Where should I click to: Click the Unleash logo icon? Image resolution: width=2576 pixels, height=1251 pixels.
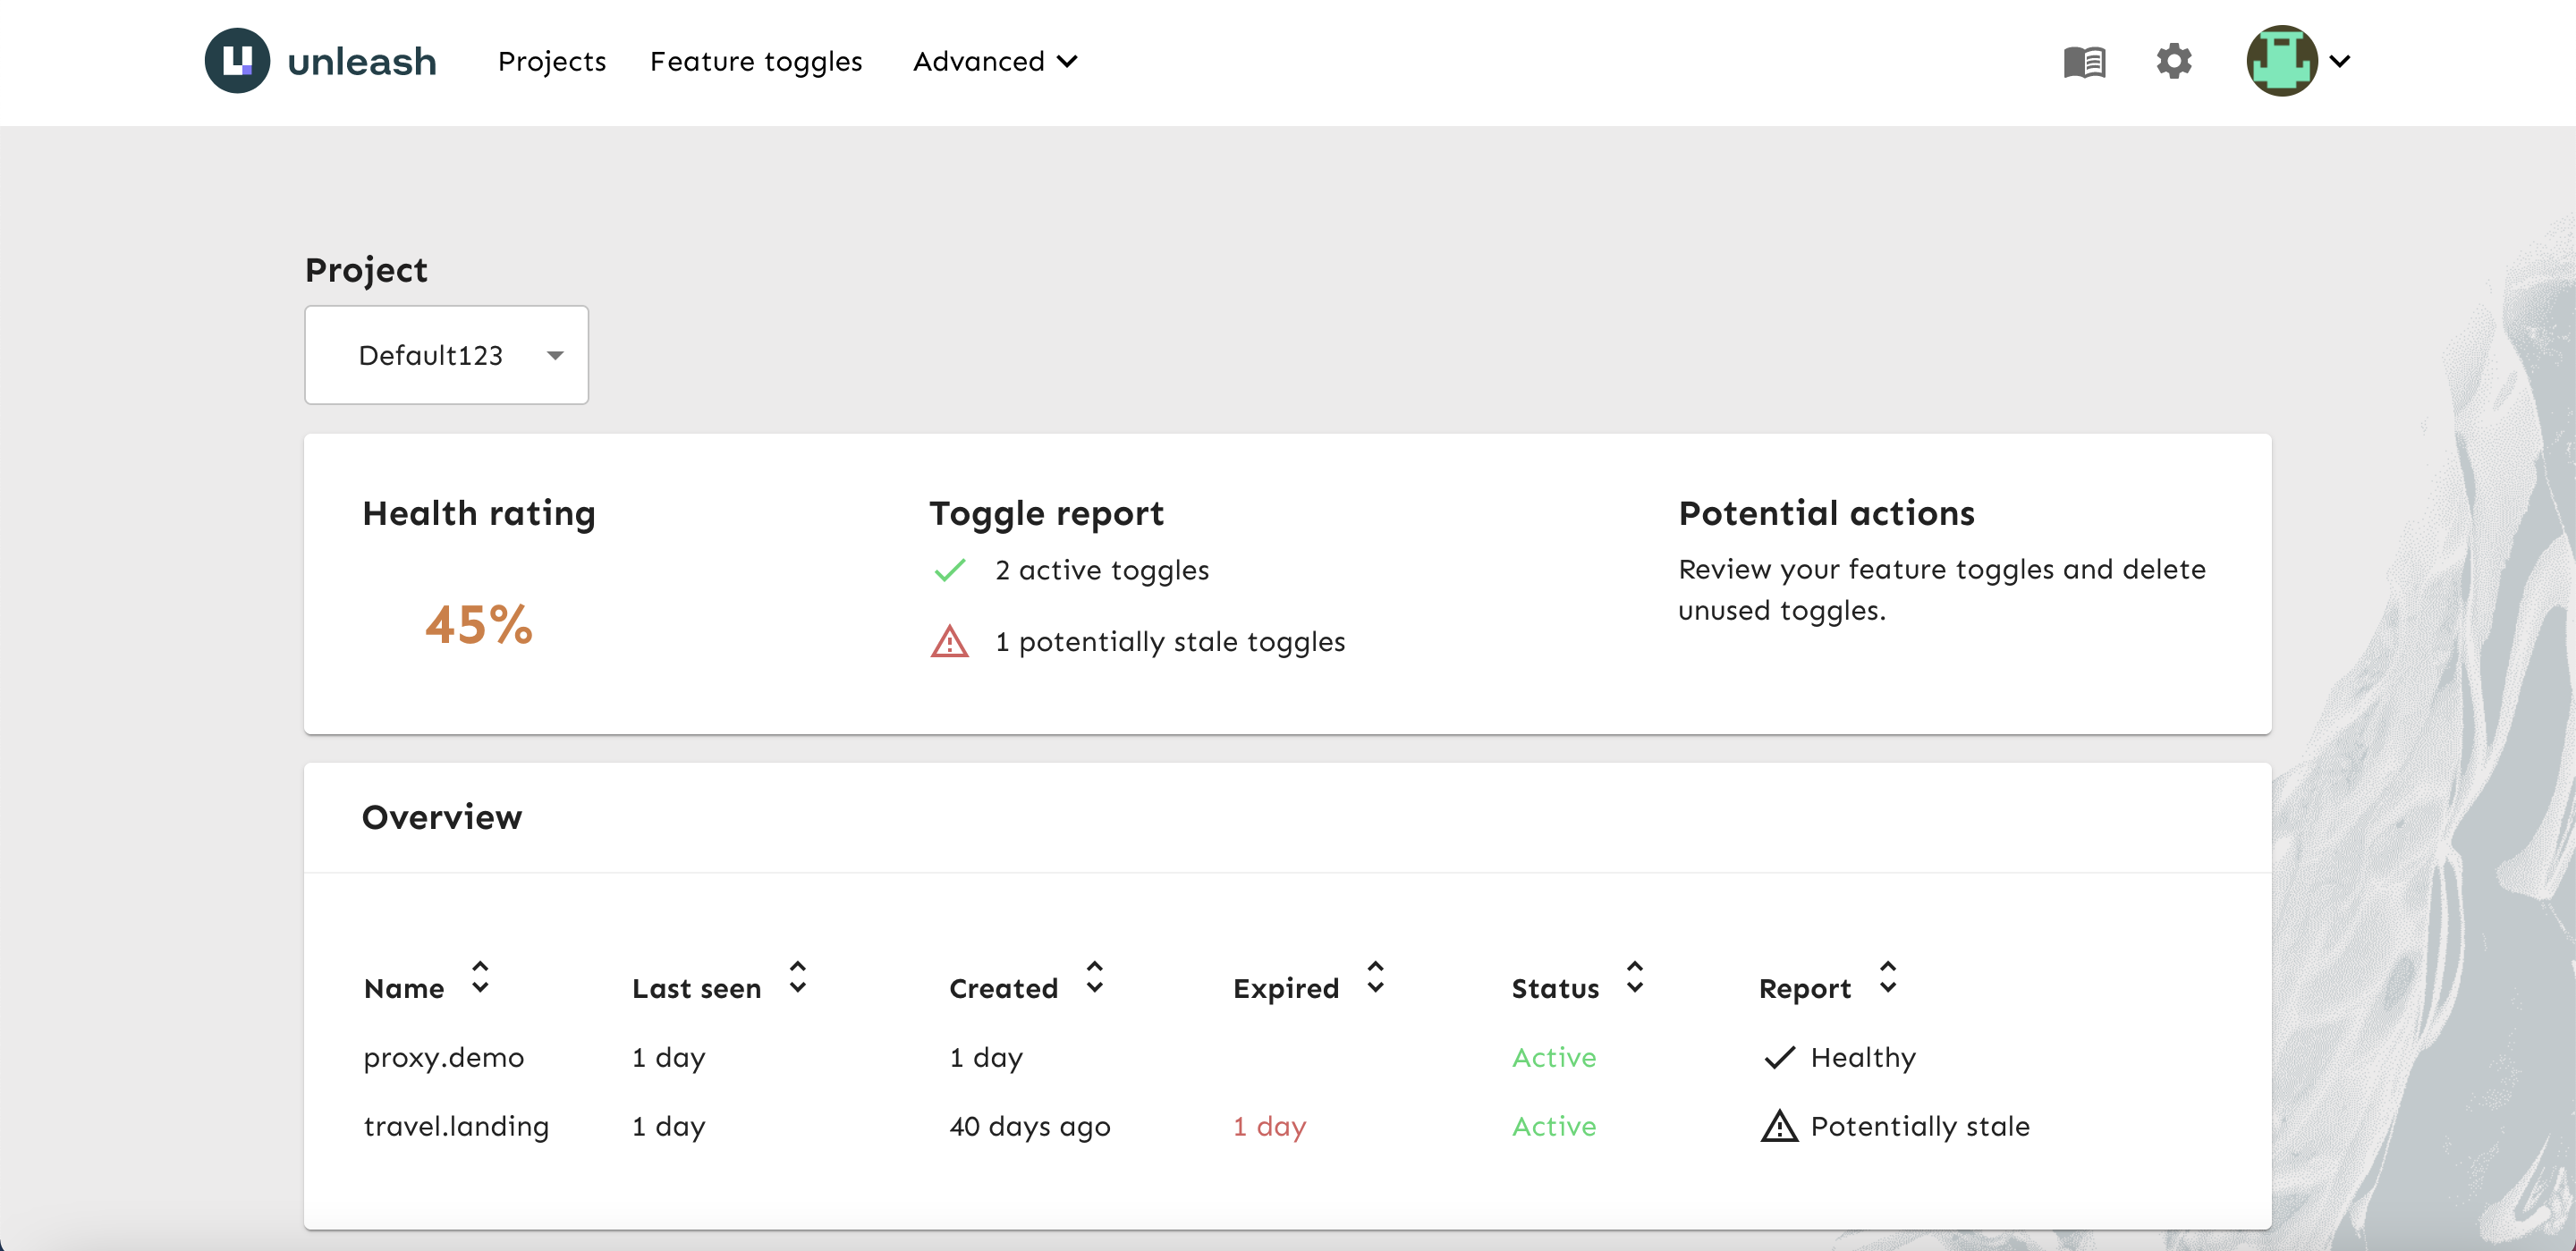tap(237, 61)
